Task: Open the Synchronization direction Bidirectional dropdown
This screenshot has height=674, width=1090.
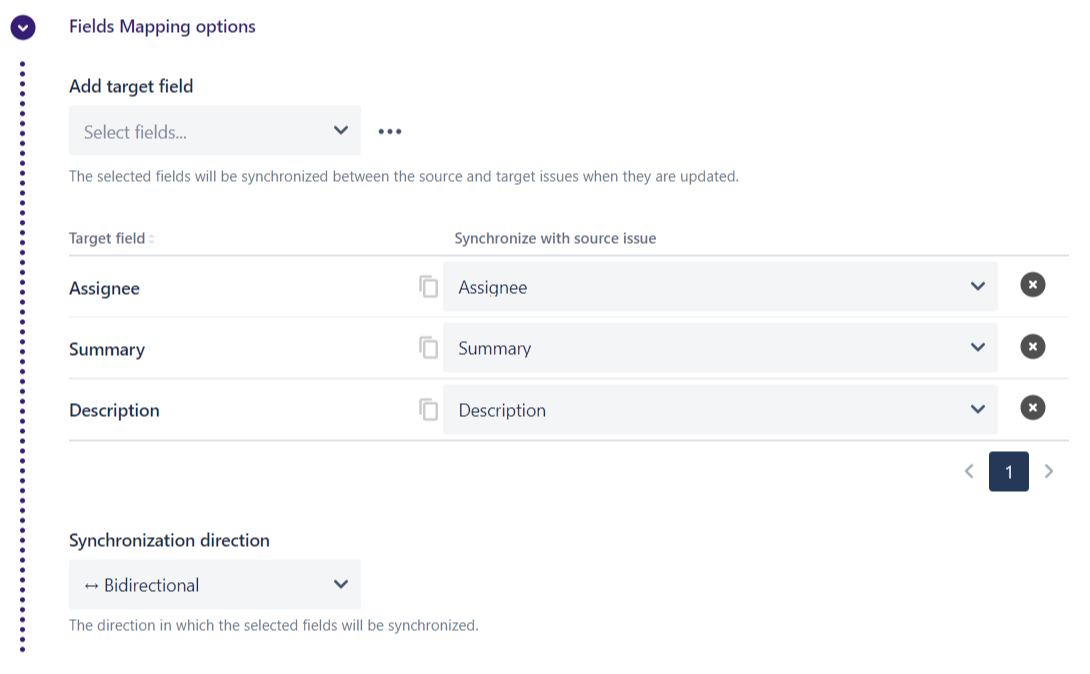Action: point(214,584)
